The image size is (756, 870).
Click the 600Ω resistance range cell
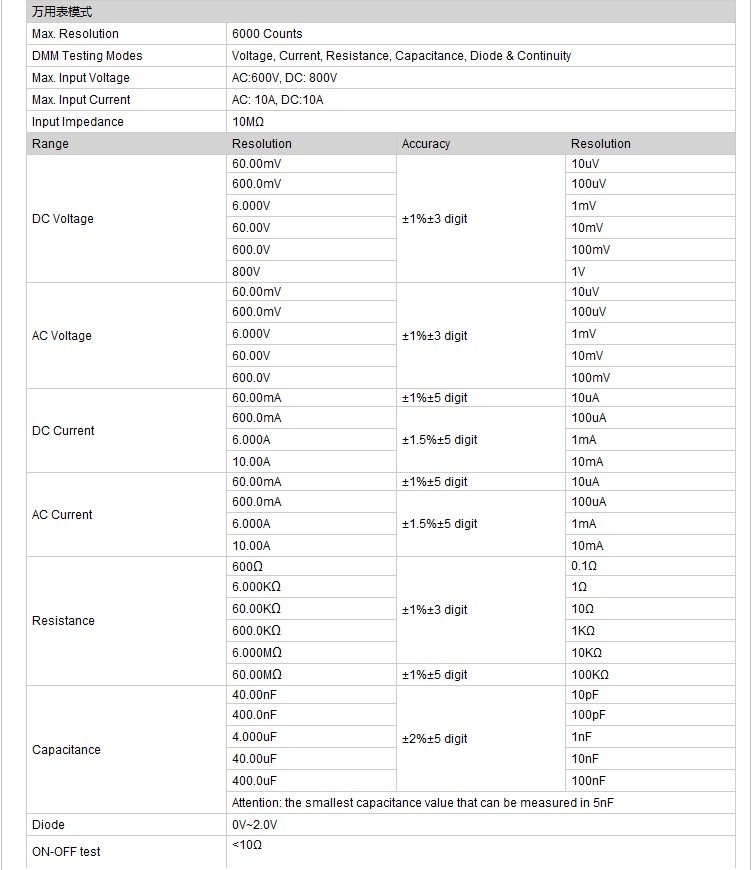point(246,566)
